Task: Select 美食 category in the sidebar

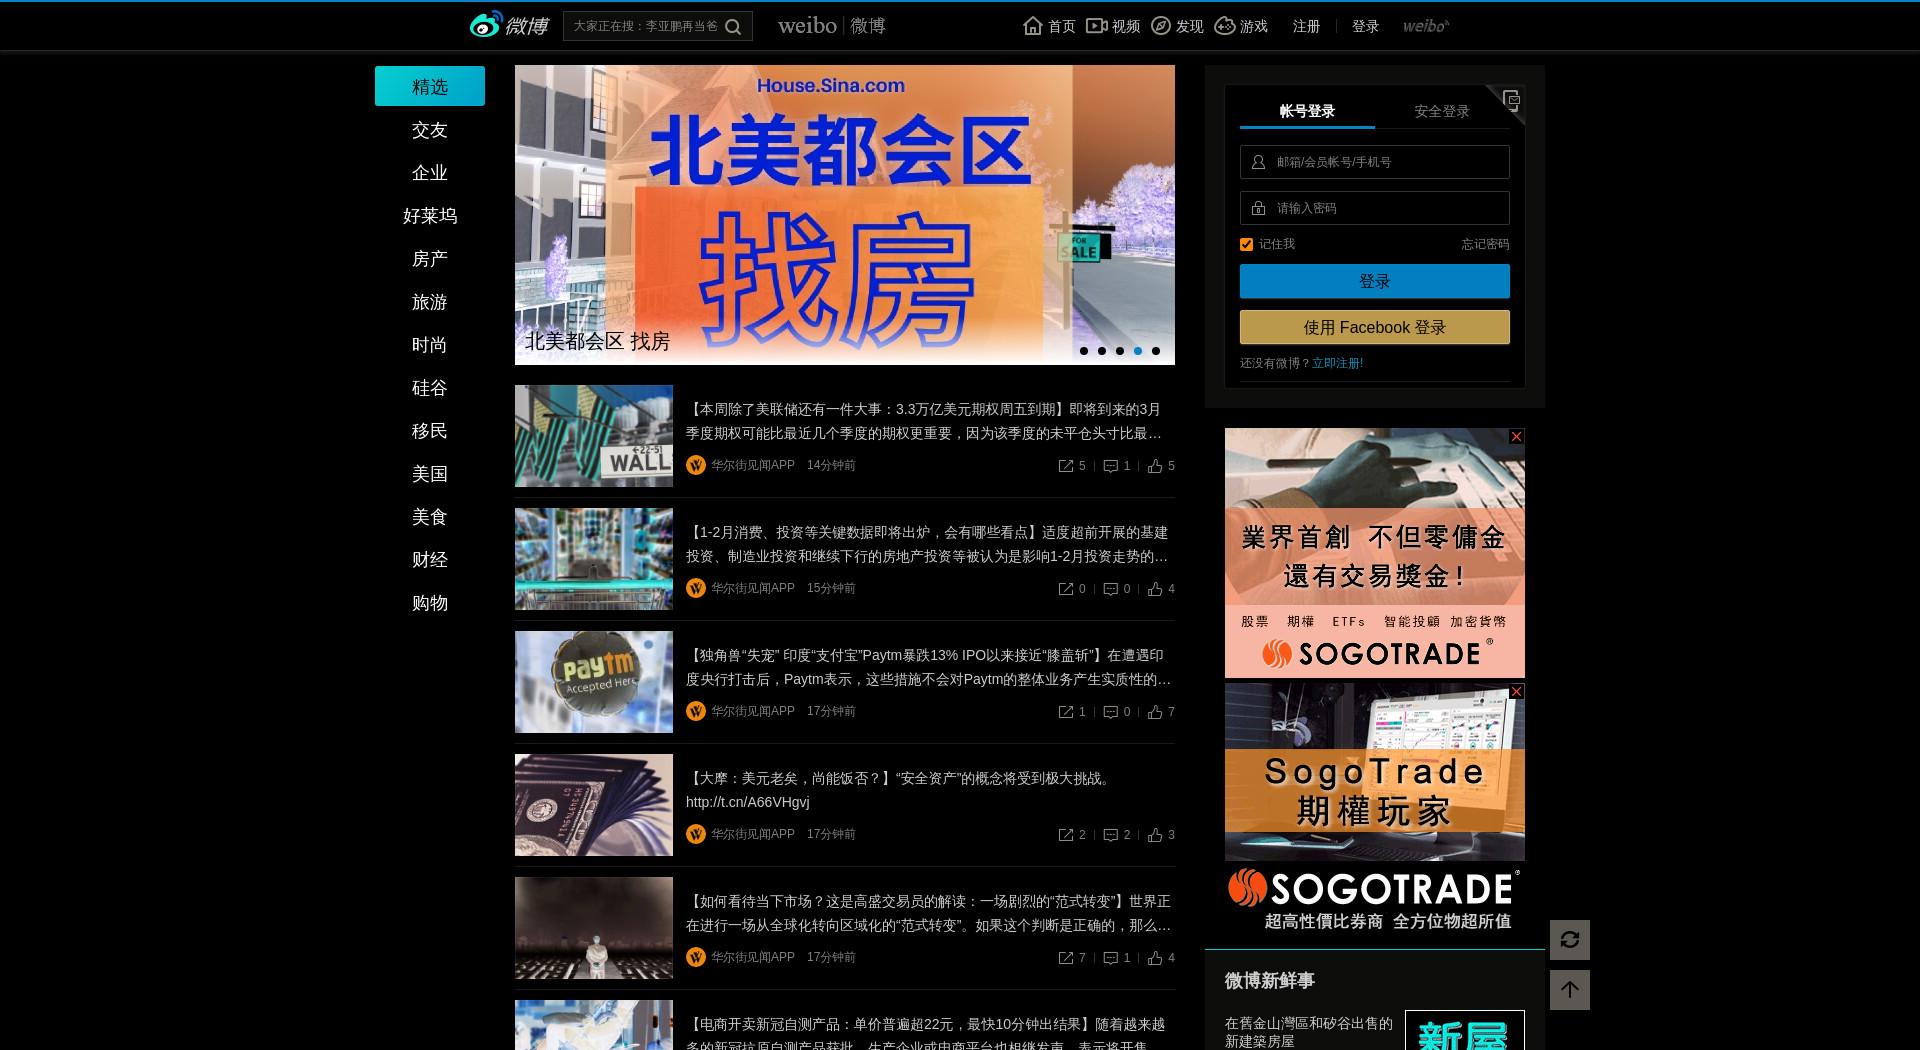Action: (430, 517)
